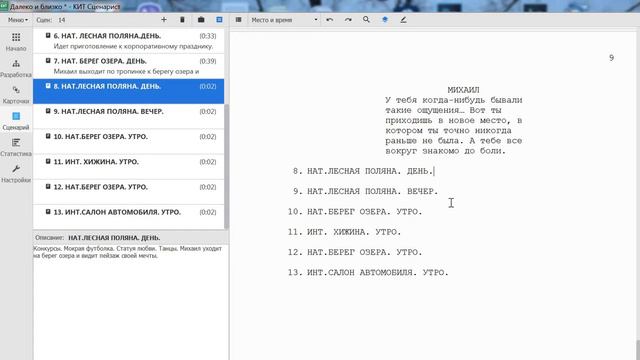Select scene 10. НАТ.БЕРЕГ ОЗЕРА. УТРО.

point(129,142)
